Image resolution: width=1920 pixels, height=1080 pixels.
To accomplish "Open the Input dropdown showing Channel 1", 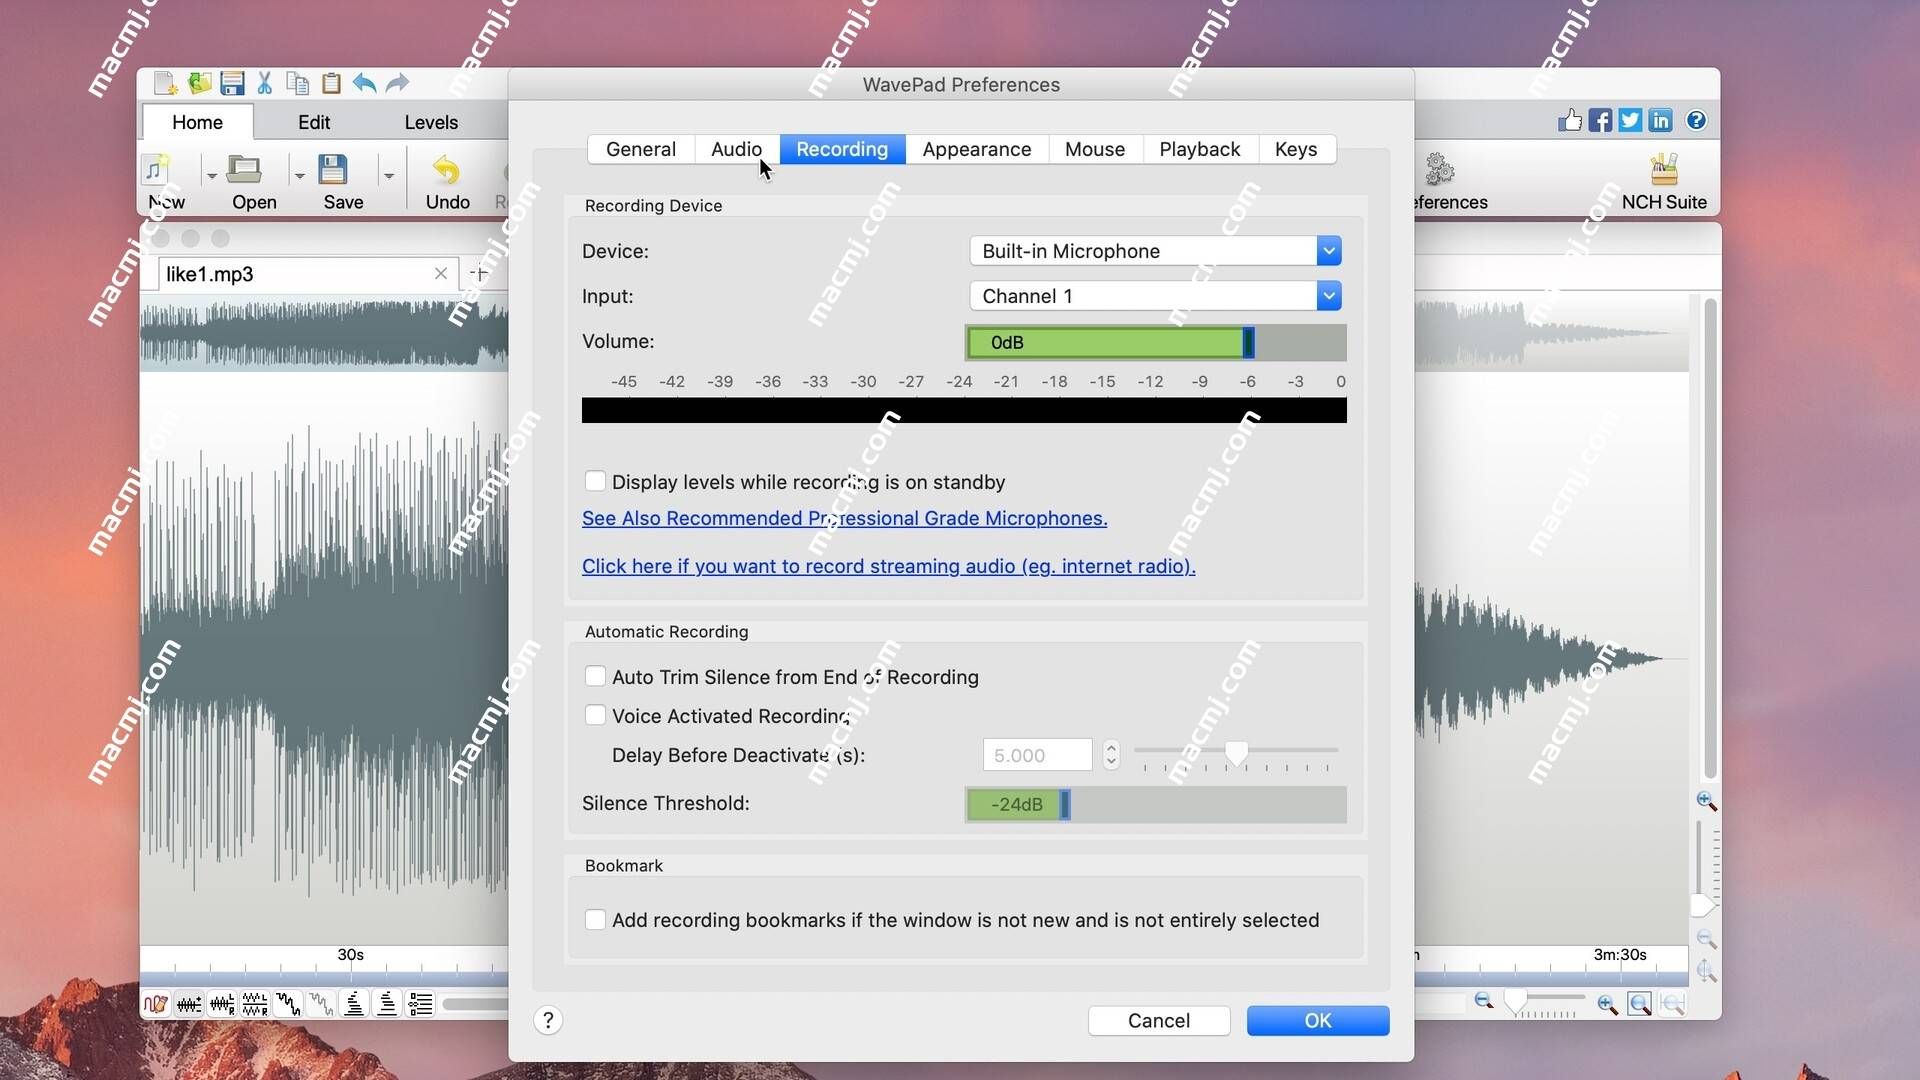I will click(x=1155, y=296).
